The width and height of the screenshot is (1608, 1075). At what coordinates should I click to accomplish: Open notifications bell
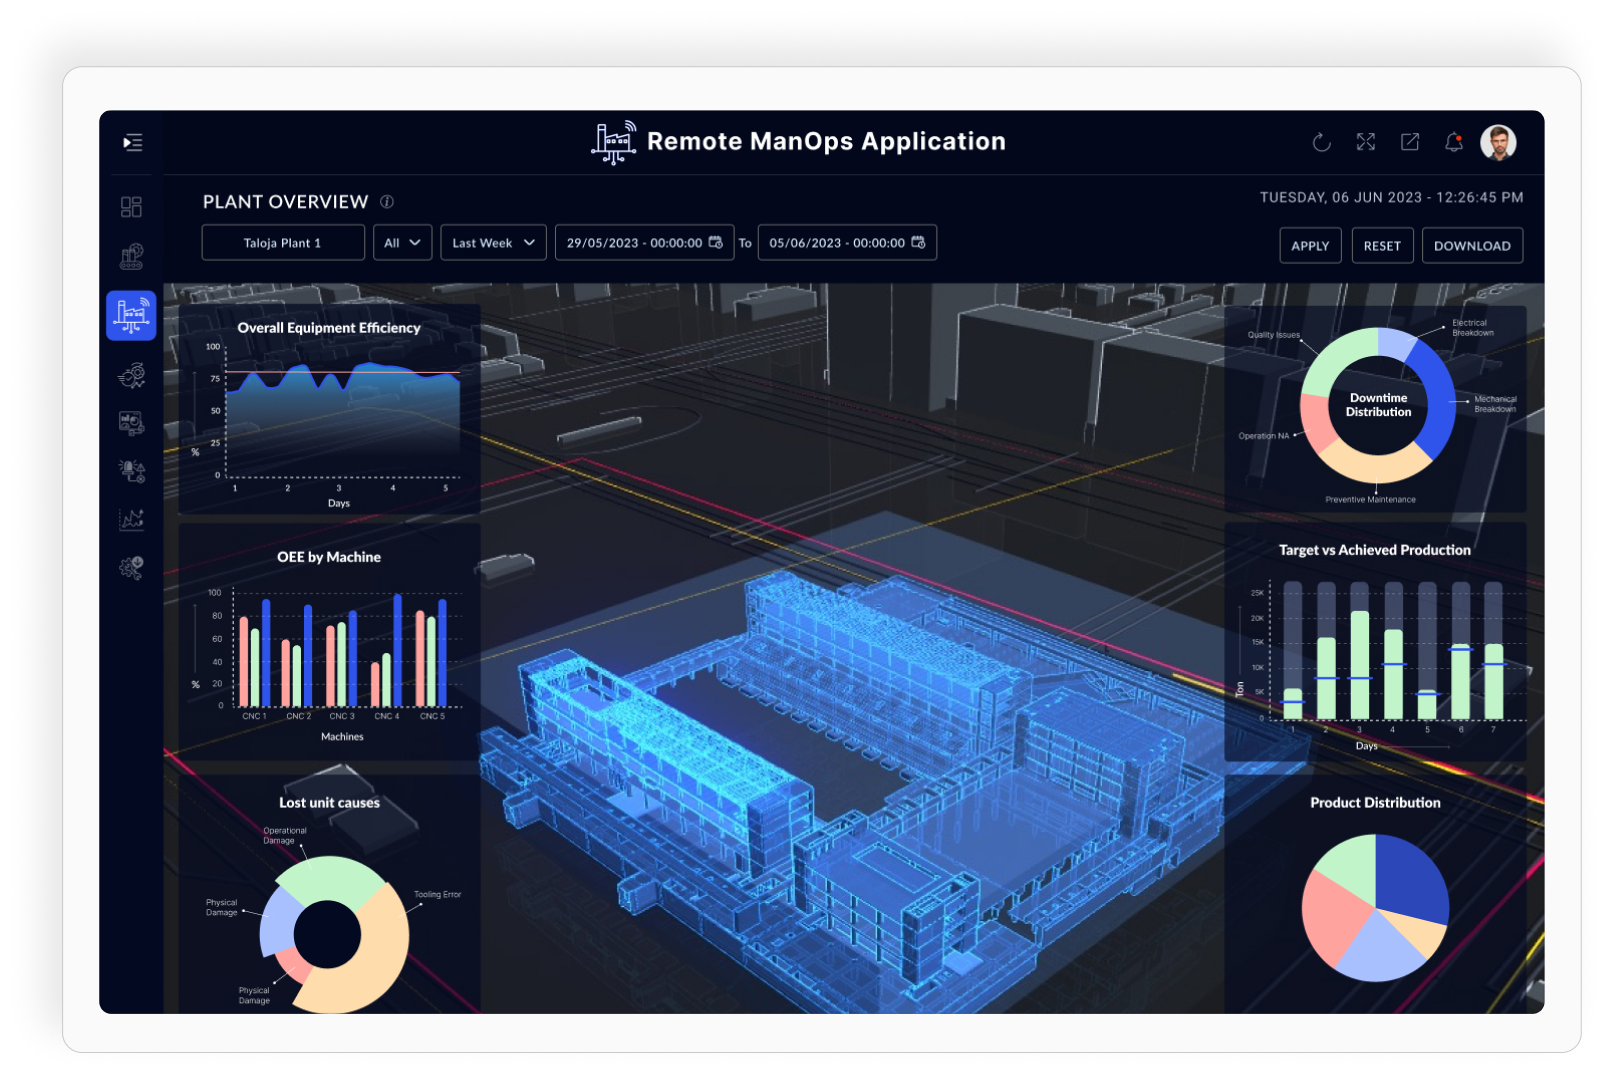point(1453,143)
